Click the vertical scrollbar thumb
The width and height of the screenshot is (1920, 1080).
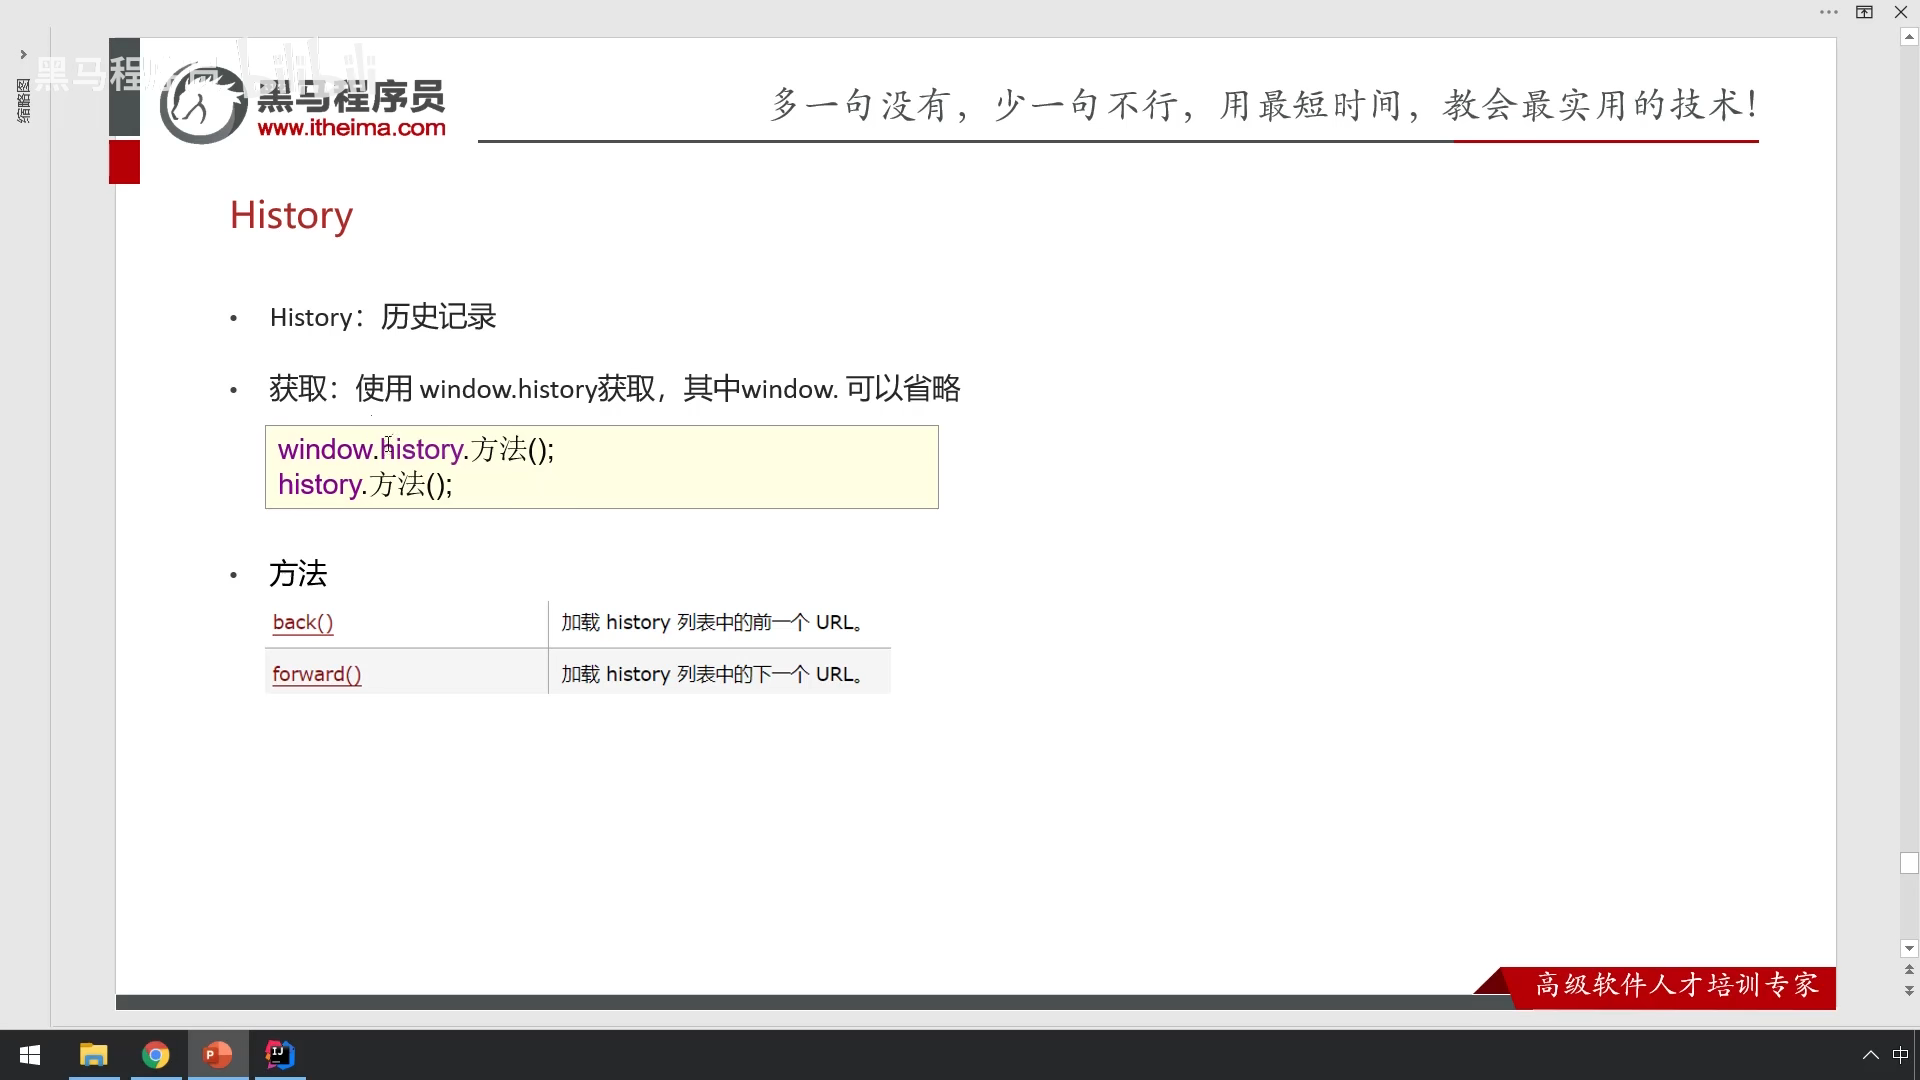click(x=1909, y=863)
